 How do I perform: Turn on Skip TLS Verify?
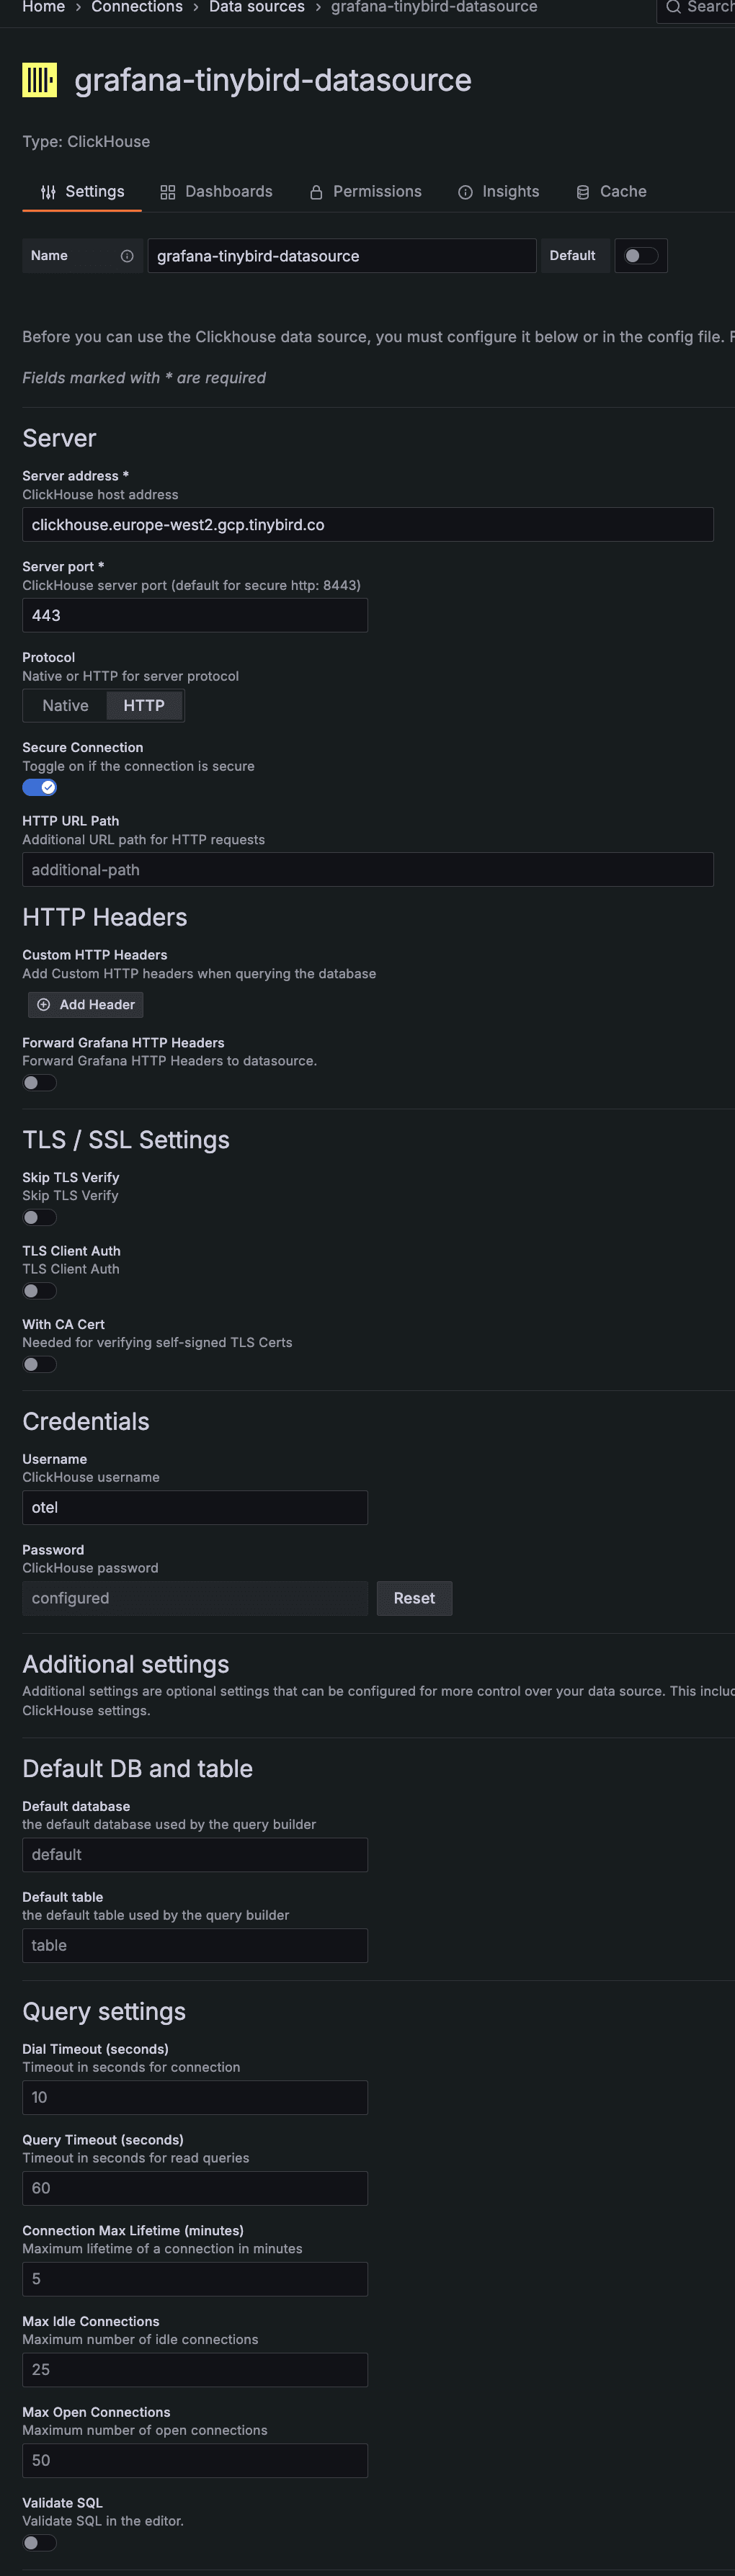pos(39,1217)
